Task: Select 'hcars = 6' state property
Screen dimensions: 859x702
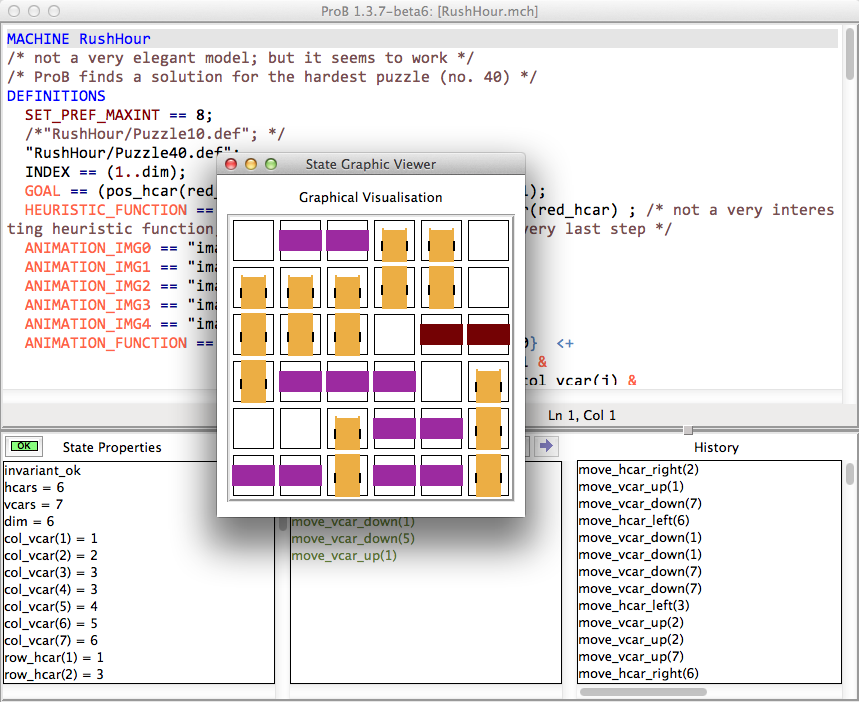Action: [x=35, y=486]
